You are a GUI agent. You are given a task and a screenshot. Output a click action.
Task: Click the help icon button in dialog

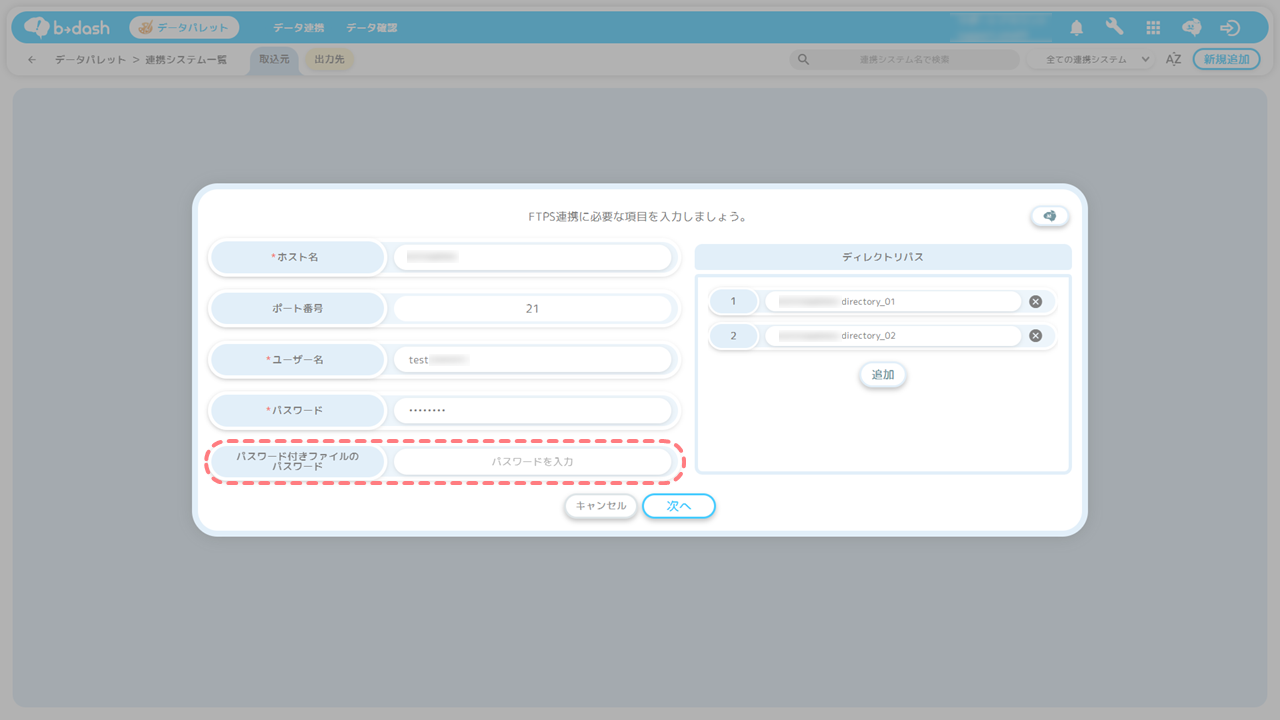(x=1049, y=216)
